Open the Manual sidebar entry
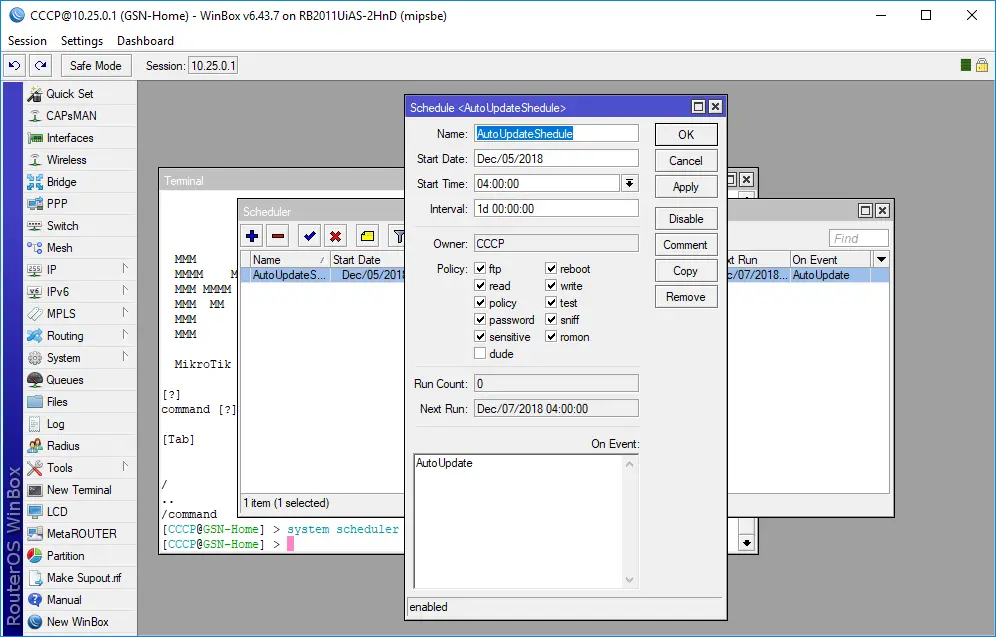Screen dimensions: 996x637 80,600
